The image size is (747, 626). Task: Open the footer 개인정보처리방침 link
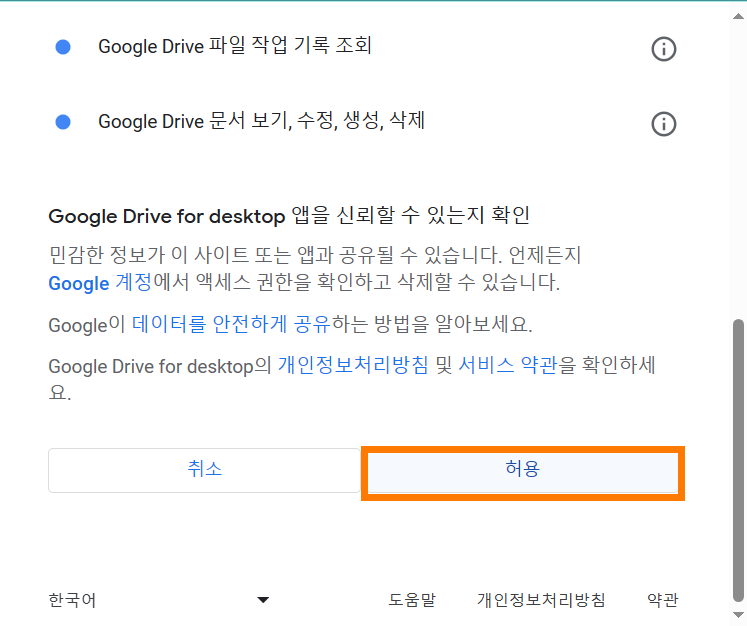pos(541,600)
